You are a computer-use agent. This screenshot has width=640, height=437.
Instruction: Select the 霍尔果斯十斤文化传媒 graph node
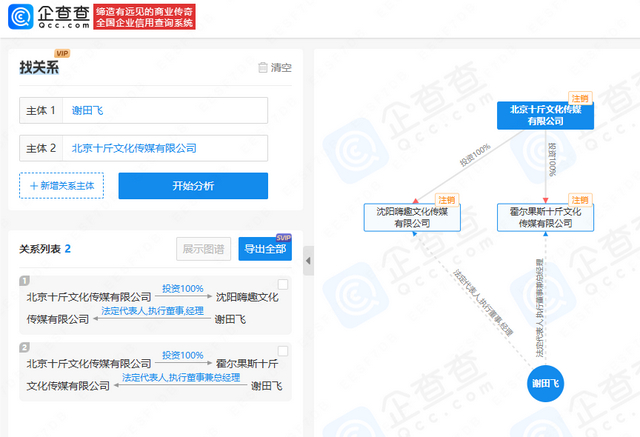(x=545, y=217)
